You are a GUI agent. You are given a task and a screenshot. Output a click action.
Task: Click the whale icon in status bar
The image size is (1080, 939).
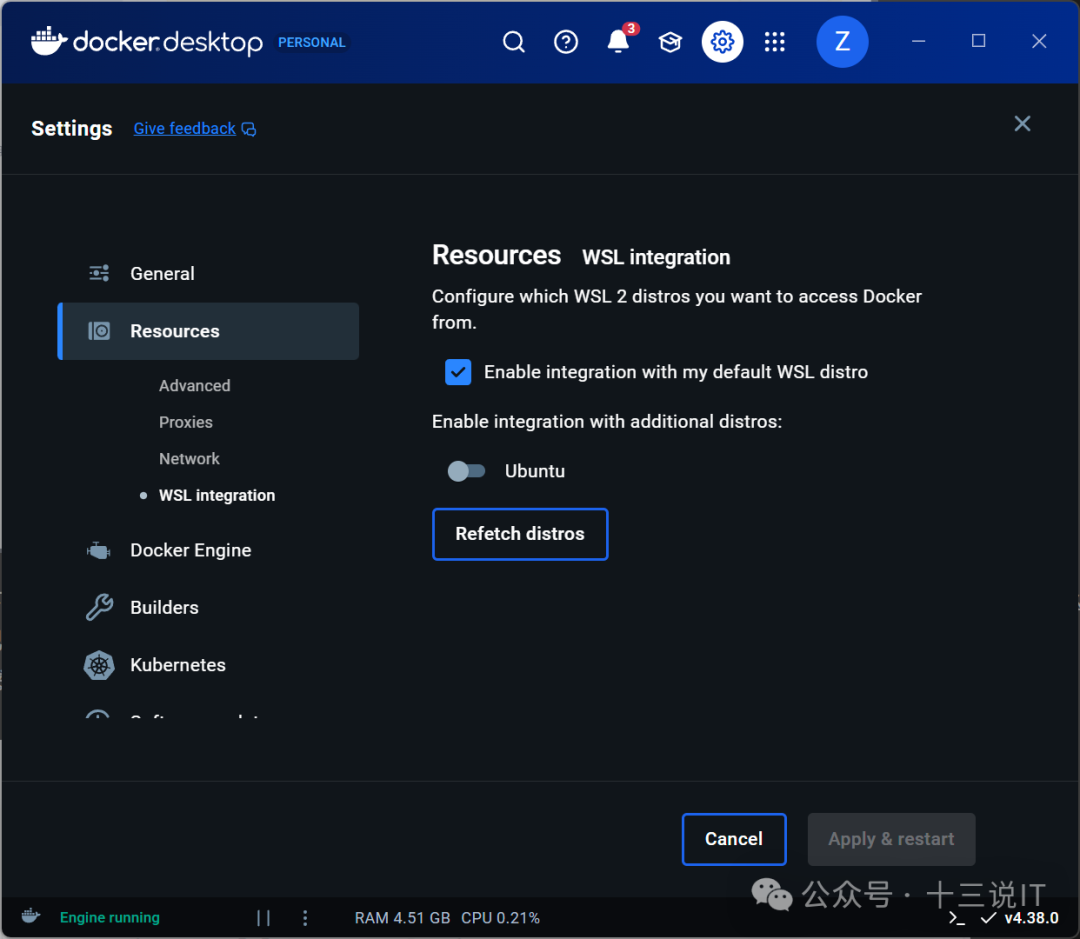(x=31, y=916)
